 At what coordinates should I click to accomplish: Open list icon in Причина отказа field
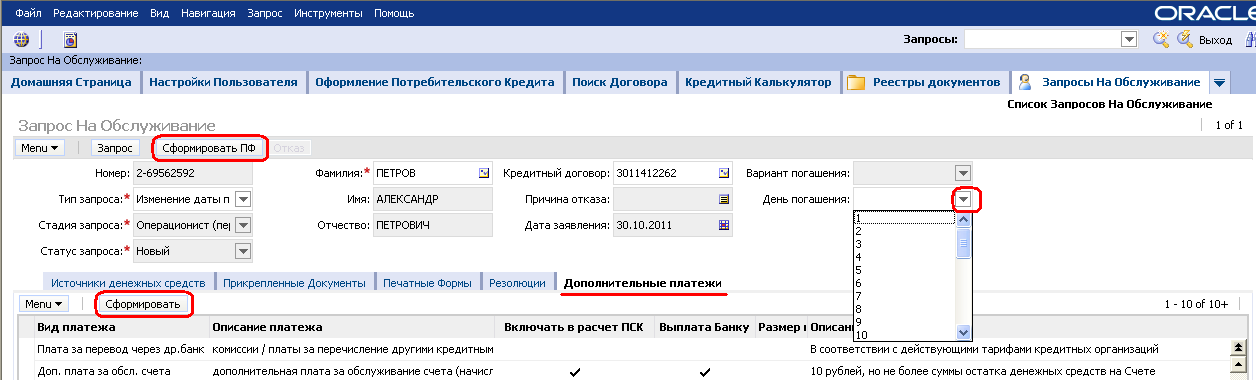tap(725, 199)
